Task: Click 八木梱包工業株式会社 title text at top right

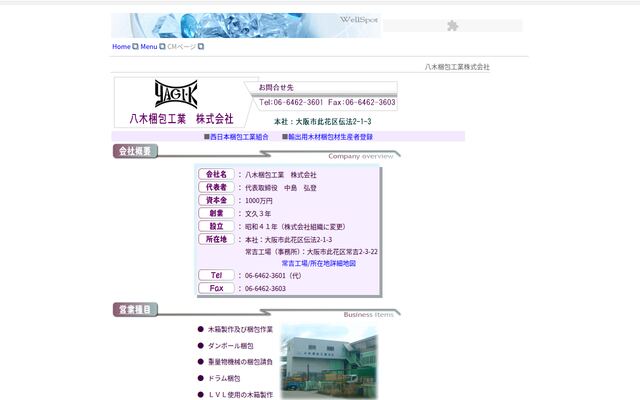Action: click(x=457, y=67)
